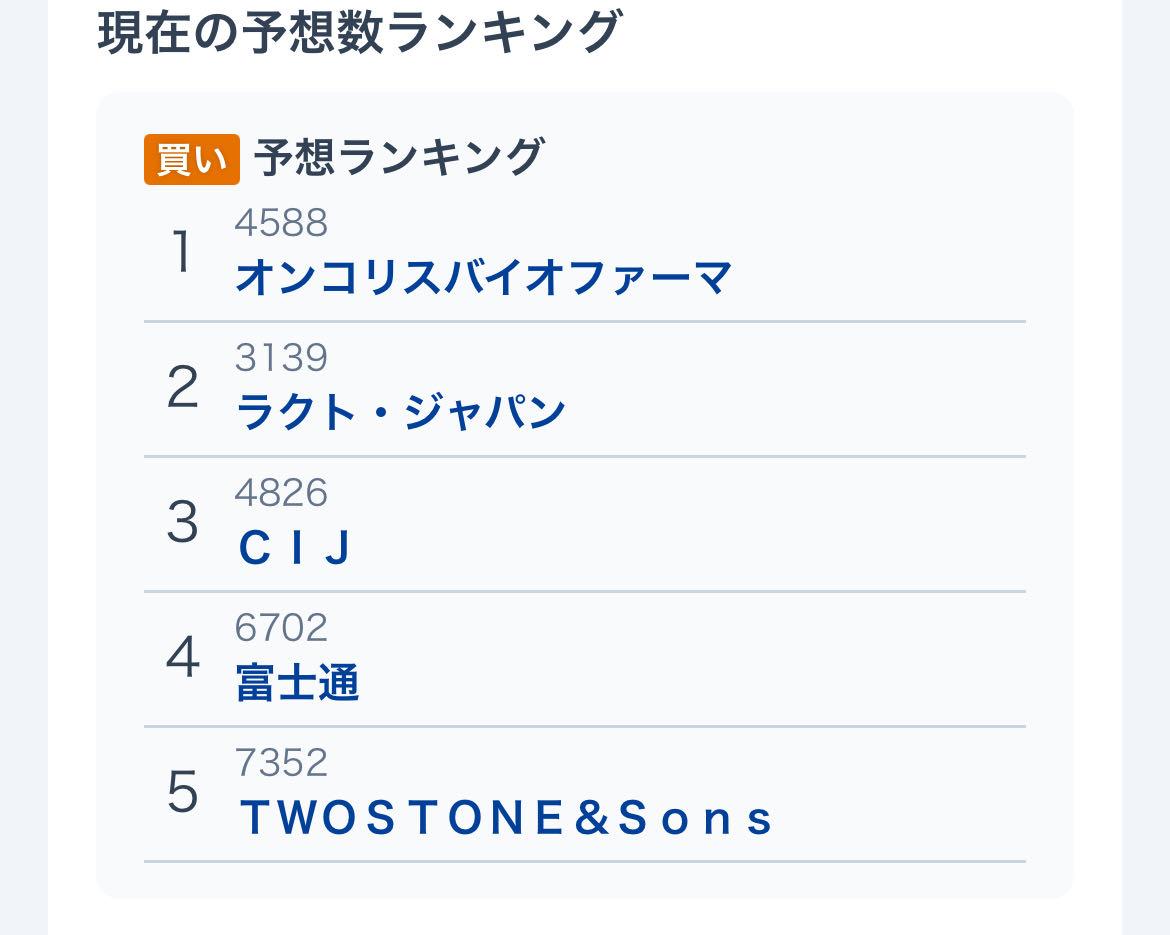This screenshot has width=1170, height=935.
Task: Select stock code 7352
Action: tap(281, 763)
